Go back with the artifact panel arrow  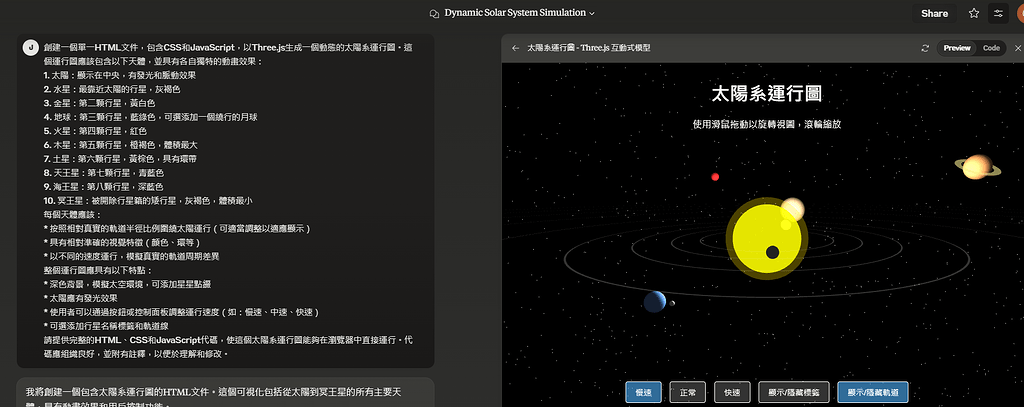click(x=516, y=48)
